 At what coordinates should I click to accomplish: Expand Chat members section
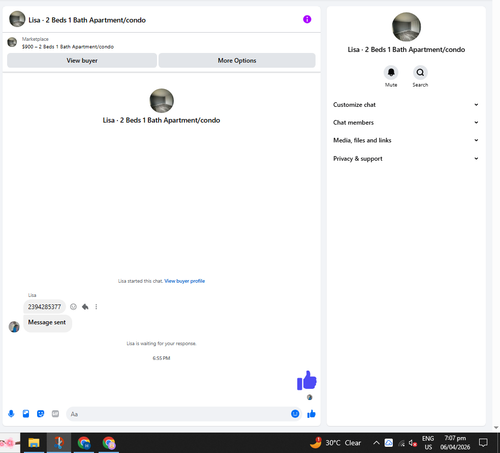tap(406, 122)
